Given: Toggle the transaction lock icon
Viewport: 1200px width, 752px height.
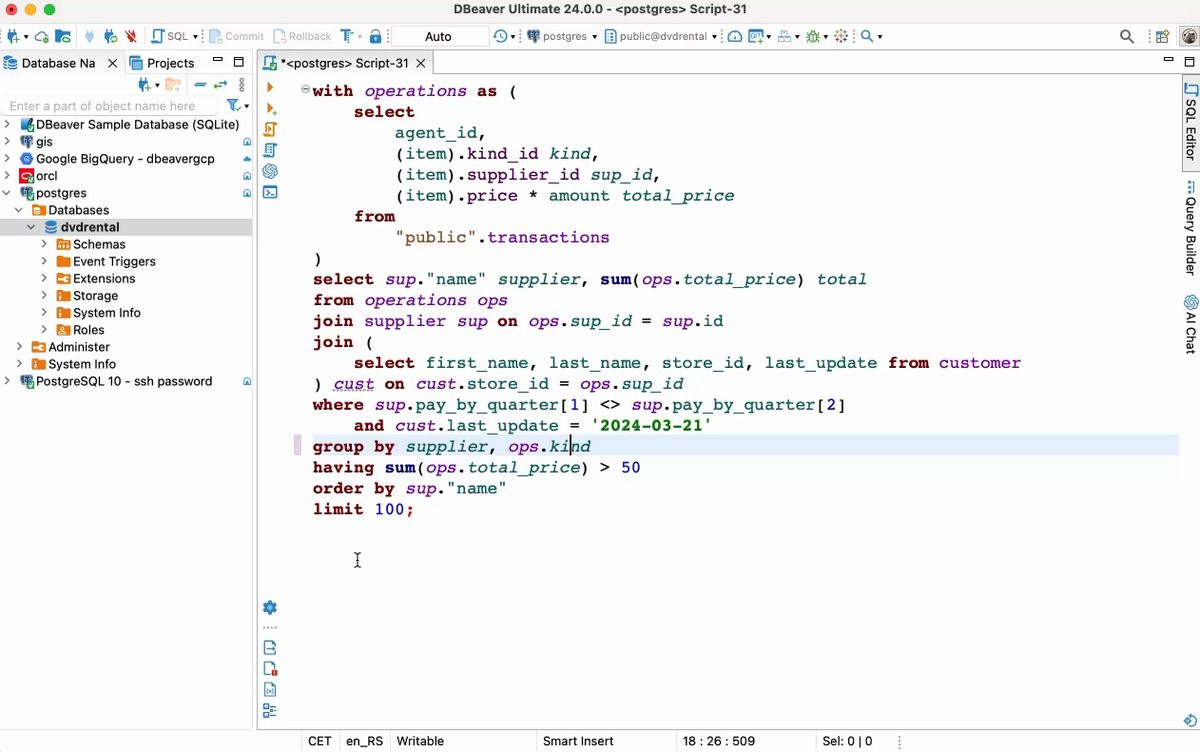Looking at the screenshot, I should point(375,37).
